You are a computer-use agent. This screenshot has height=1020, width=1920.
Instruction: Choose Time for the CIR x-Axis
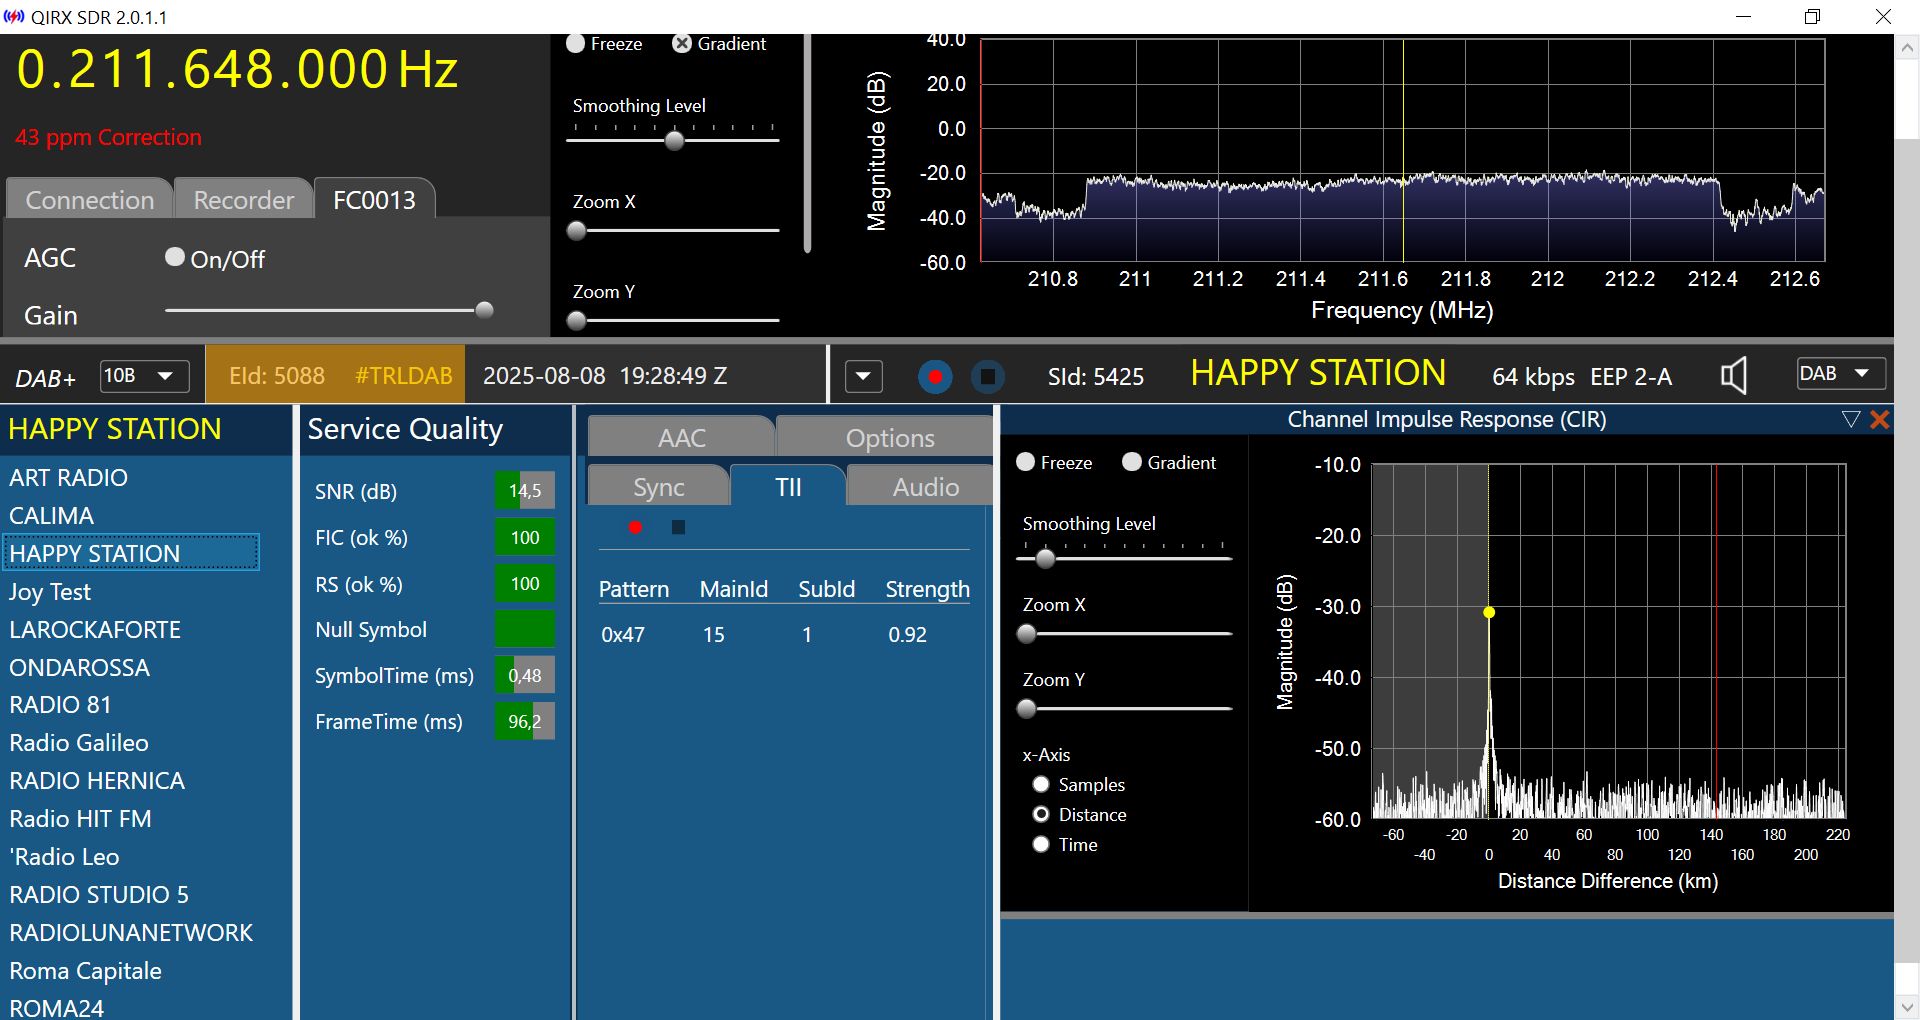pyautogui.click(x=1041, y=844)
